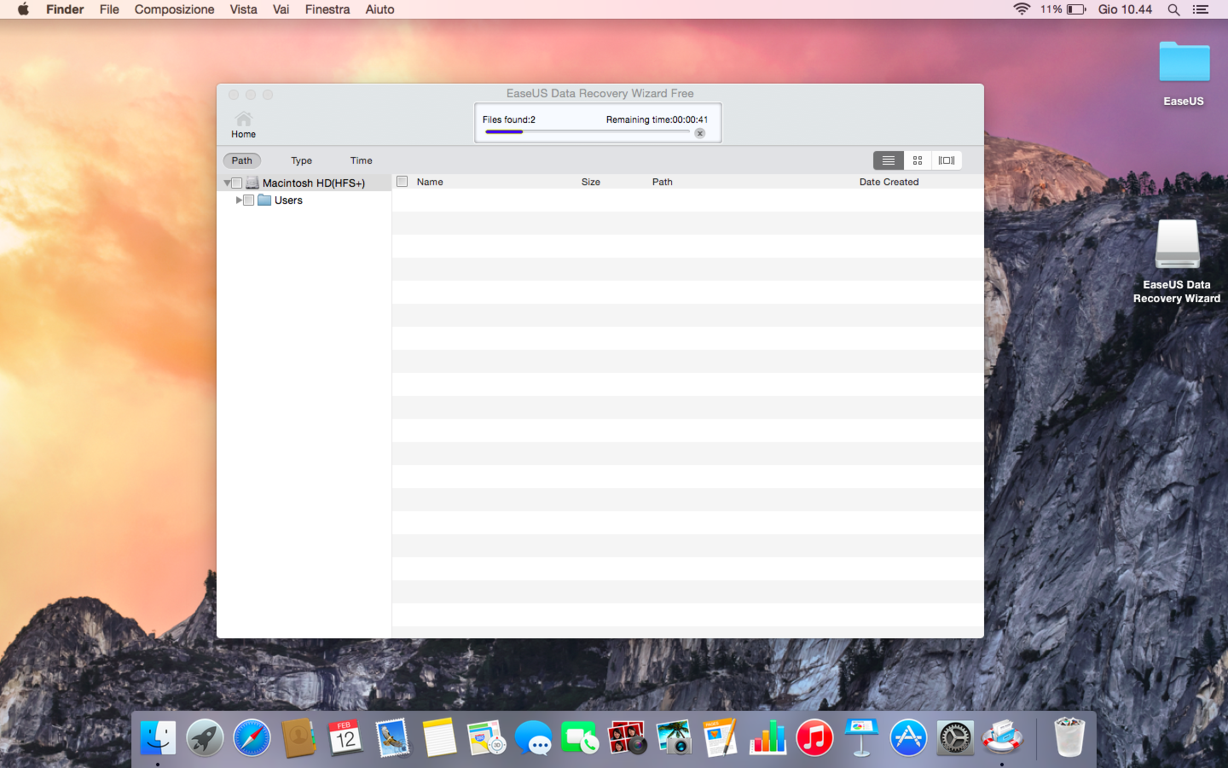The width and height of the screenshot is (1228, 768).
Task: Select the Users tree row
Action: coord(304,200)
